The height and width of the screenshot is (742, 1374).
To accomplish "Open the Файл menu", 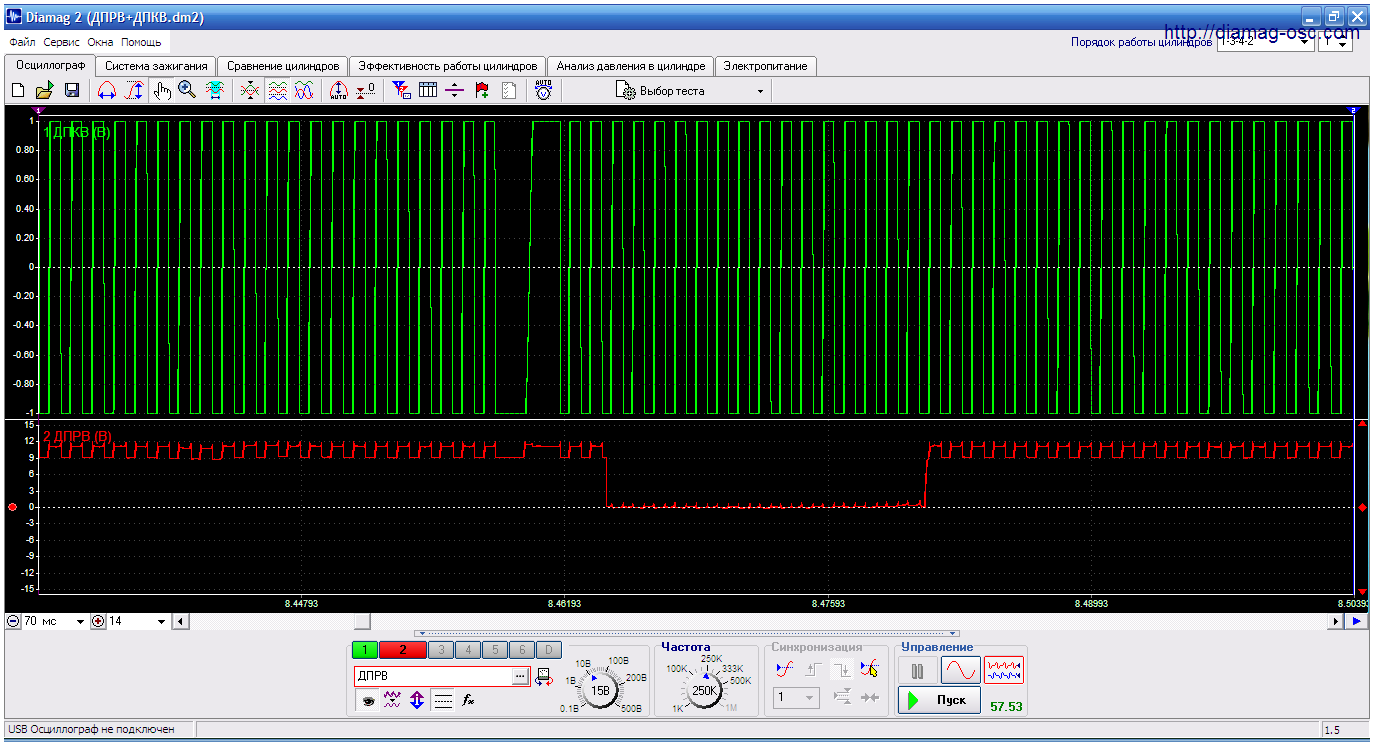I will (22, 43).
